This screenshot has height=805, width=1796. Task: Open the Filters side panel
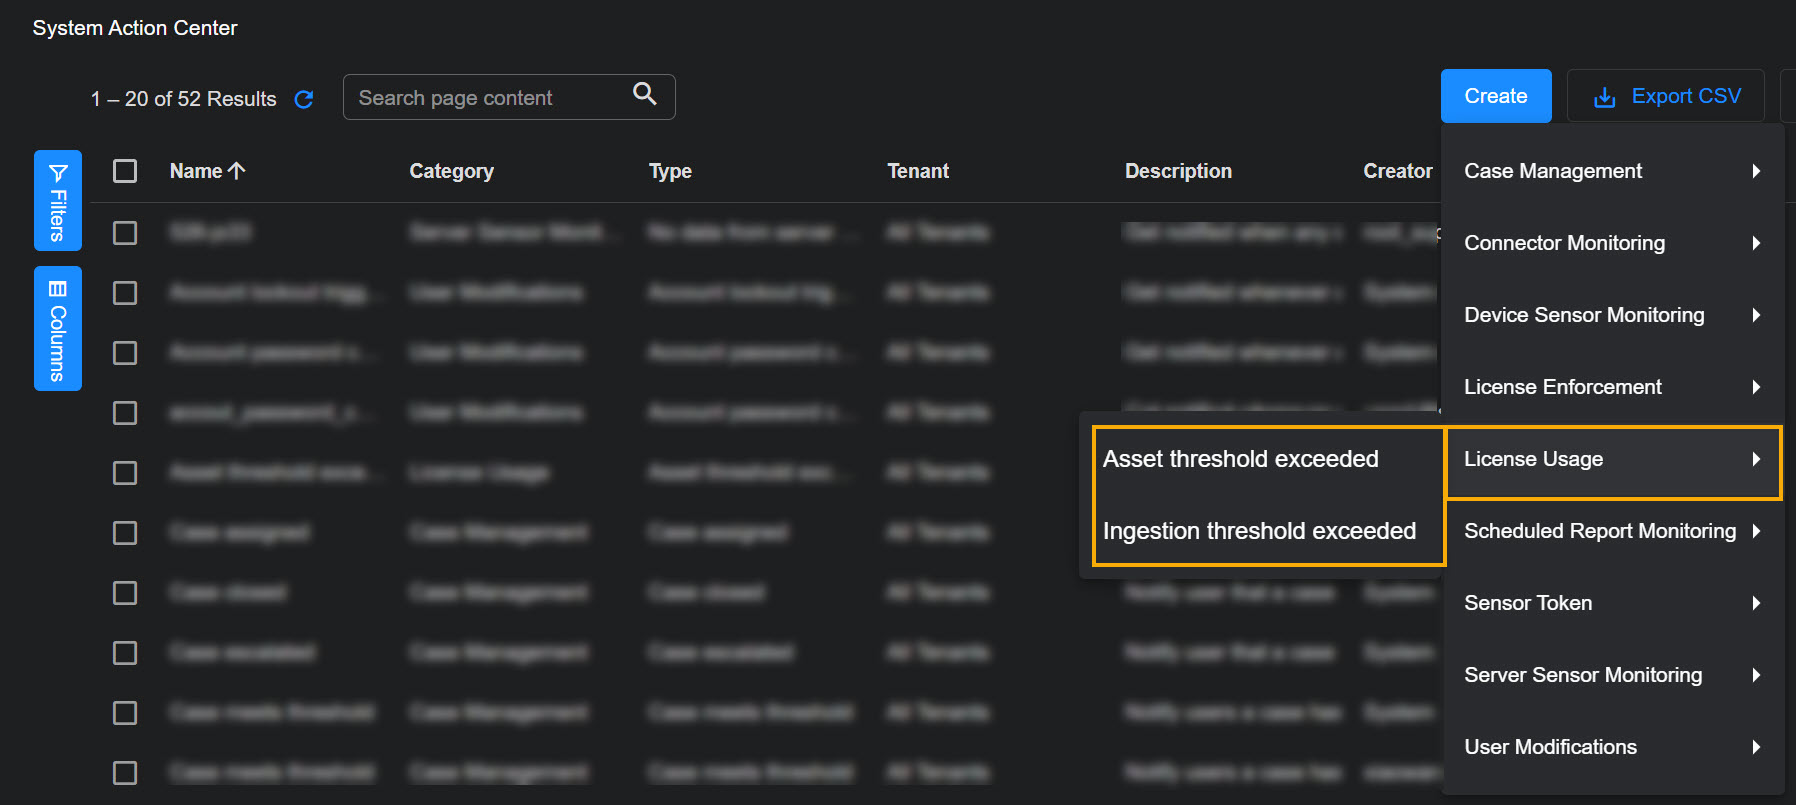[58, 200]
